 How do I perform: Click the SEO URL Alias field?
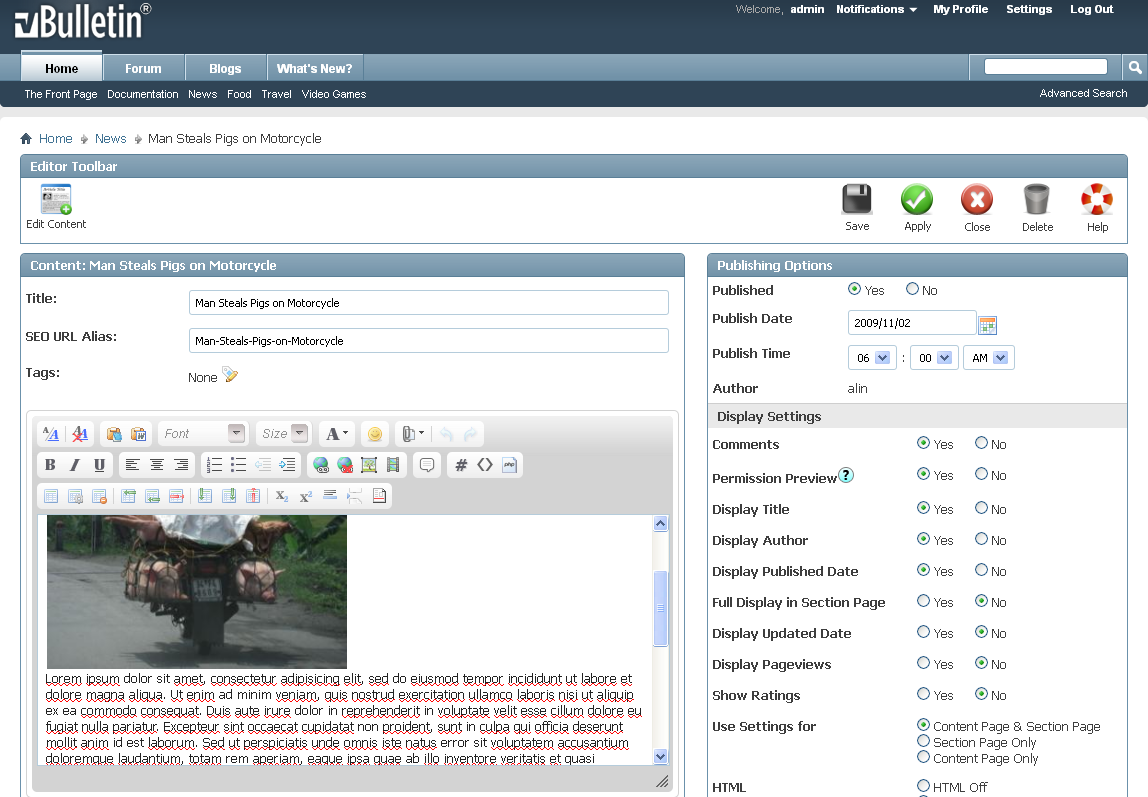[428, 341]
